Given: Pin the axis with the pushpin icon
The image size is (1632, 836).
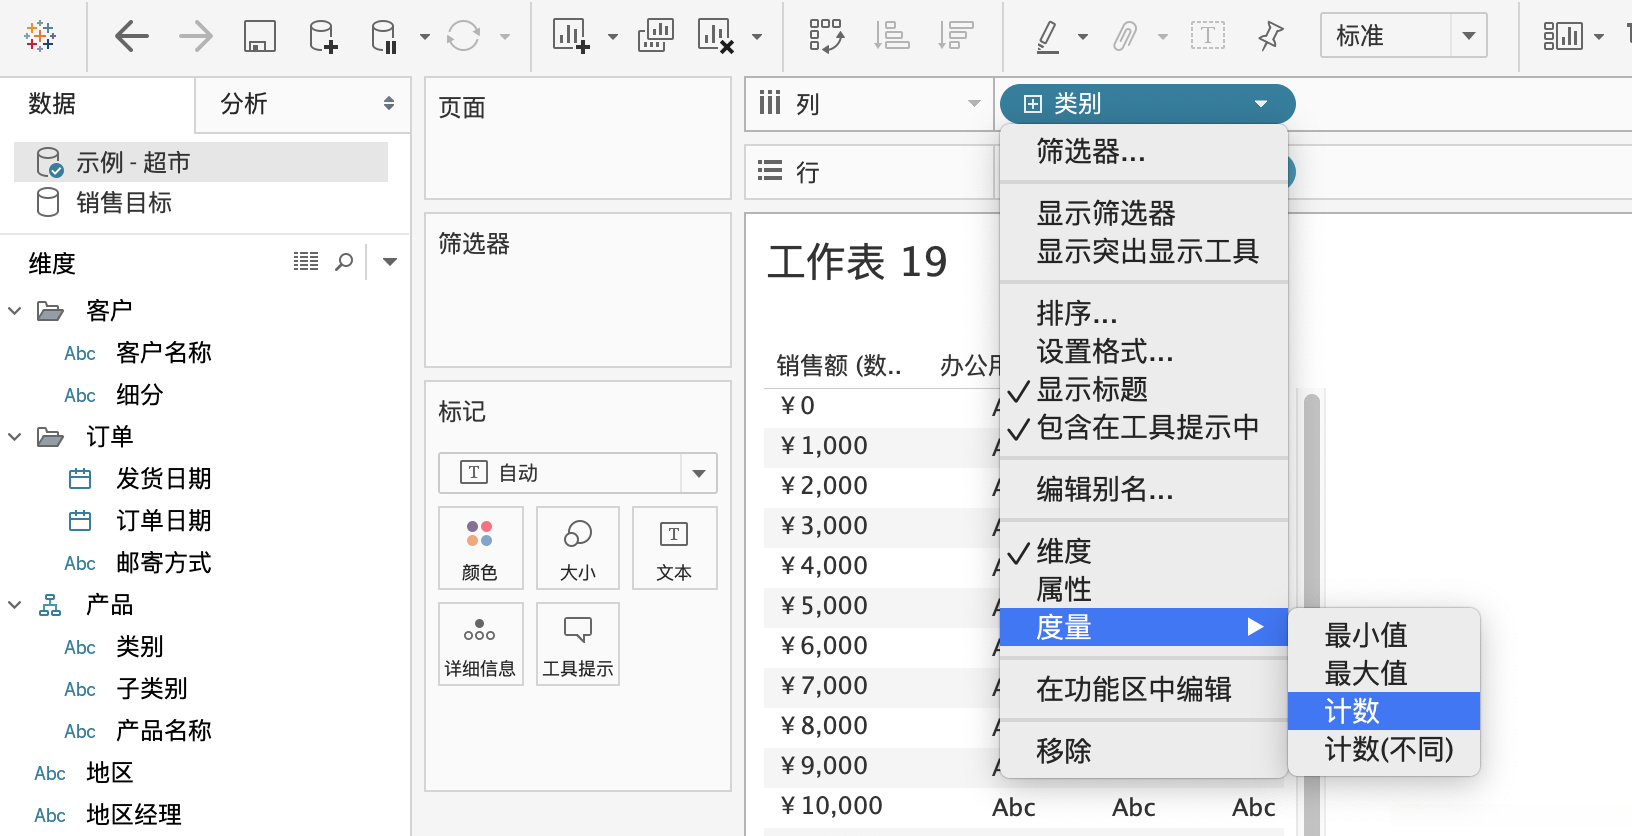Looking at the screenshot, I should point(1270,36).
